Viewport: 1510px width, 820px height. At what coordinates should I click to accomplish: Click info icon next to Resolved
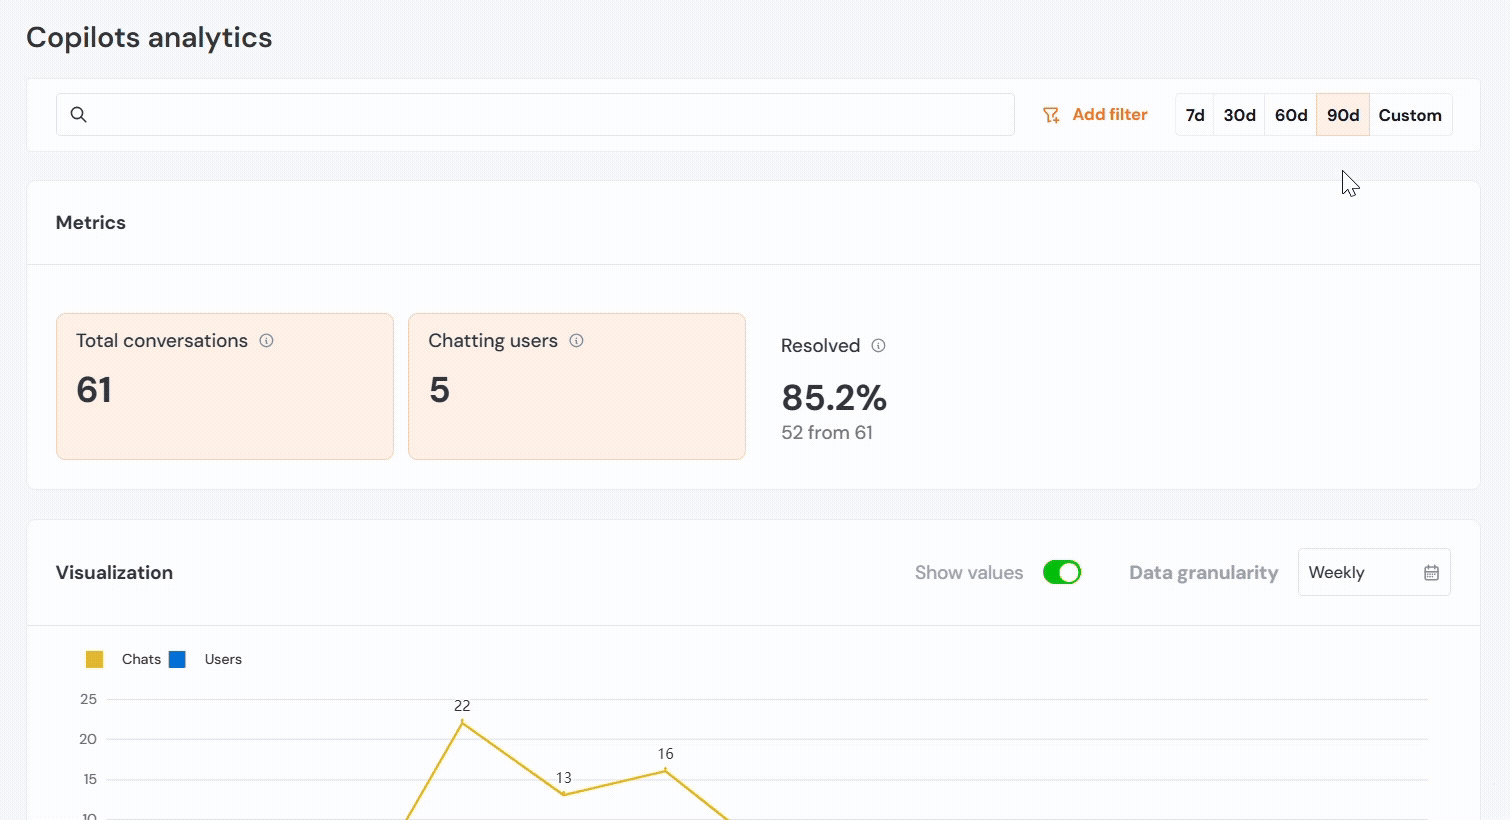(878, 346)
